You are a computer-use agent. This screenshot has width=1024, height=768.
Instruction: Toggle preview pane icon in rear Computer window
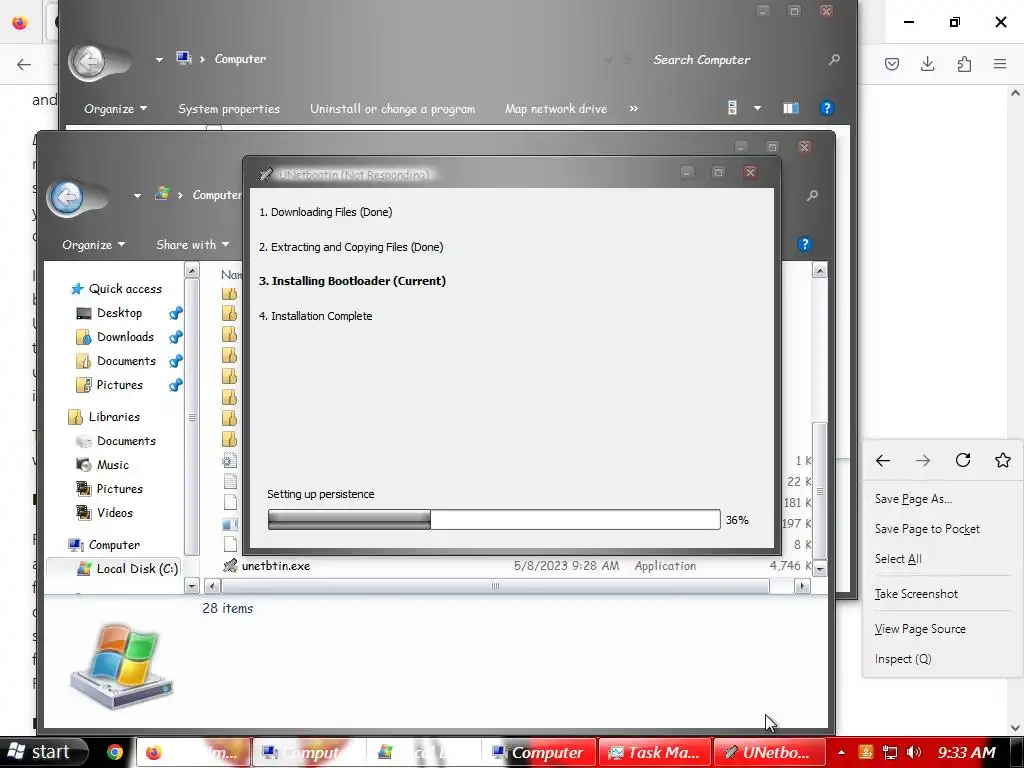coord(791,108)
